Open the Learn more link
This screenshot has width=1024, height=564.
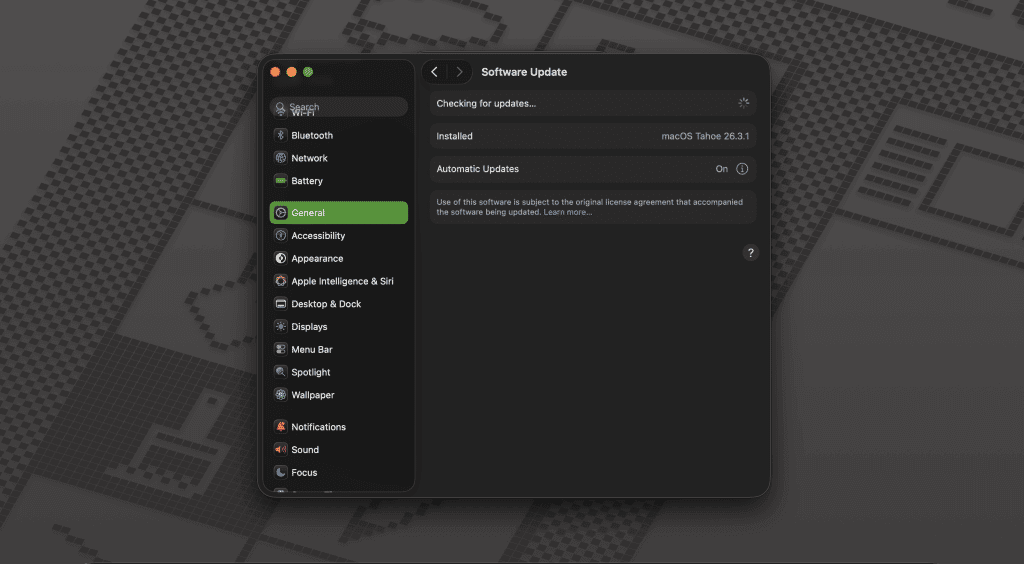pos(567,212)
